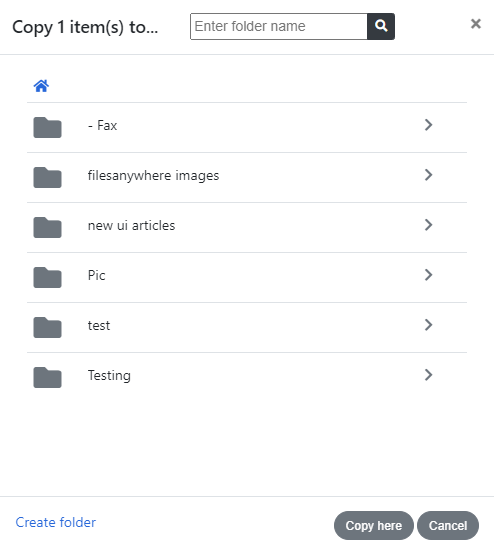Viewport: 494px width, 551px height.
Task: Open the test folder chevron
Action: click(428, 325)
